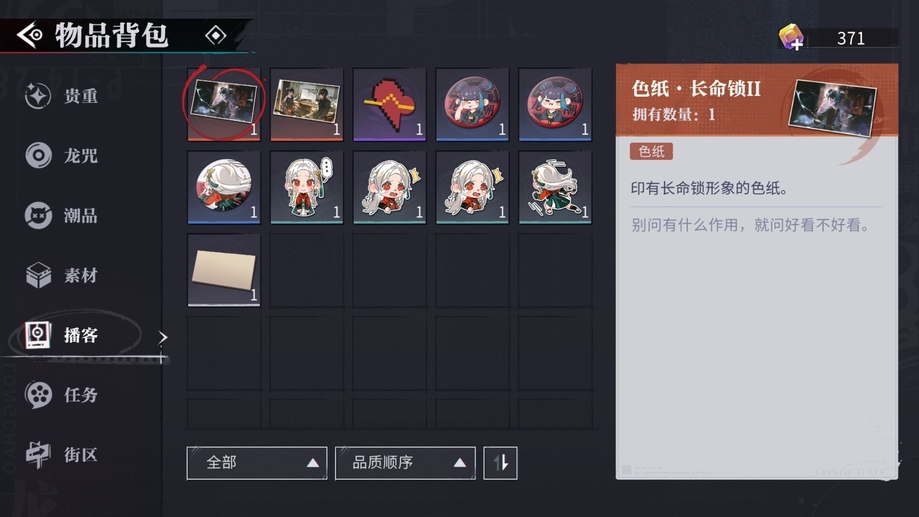Click the diamond icon next to 物品背包
The image size is (919, 517).
click(x=216, y=35)
